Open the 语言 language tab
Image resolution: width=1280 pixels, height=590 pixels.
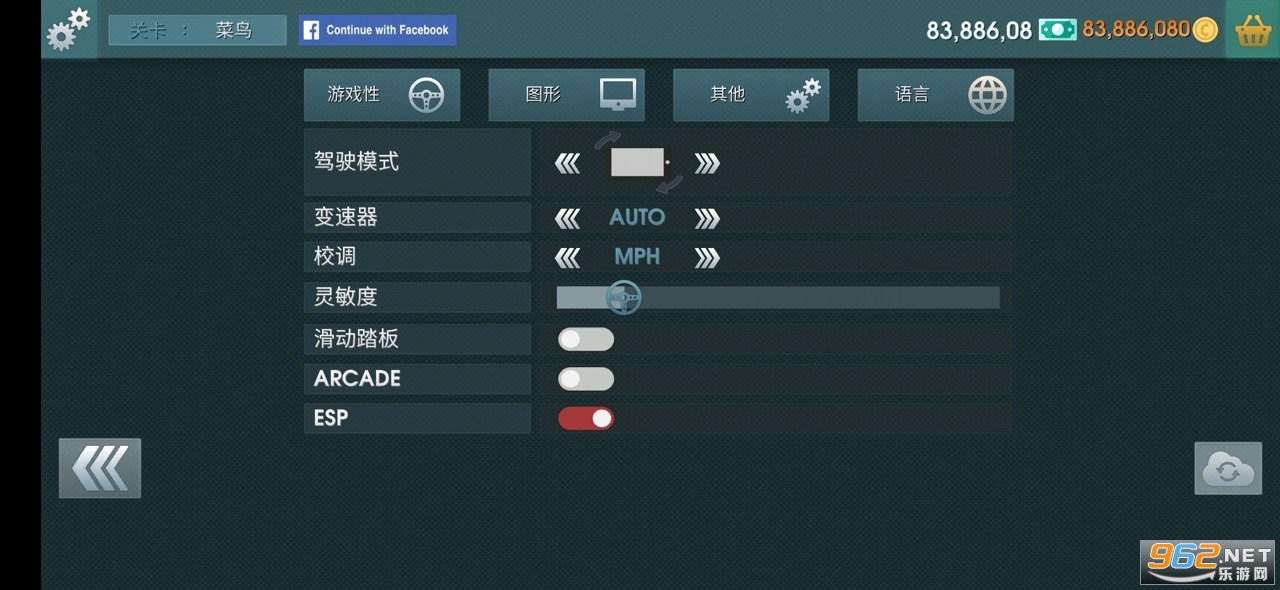pos(935,95)
